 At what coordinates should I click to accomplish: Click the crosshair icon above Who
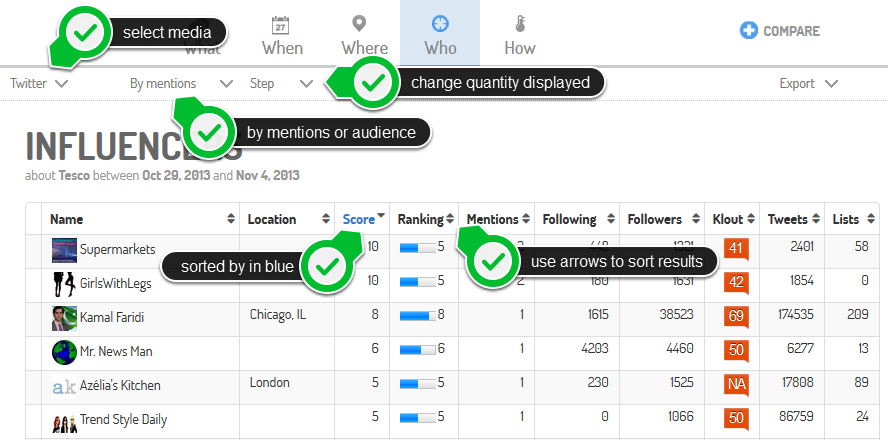tap(440, 24)
